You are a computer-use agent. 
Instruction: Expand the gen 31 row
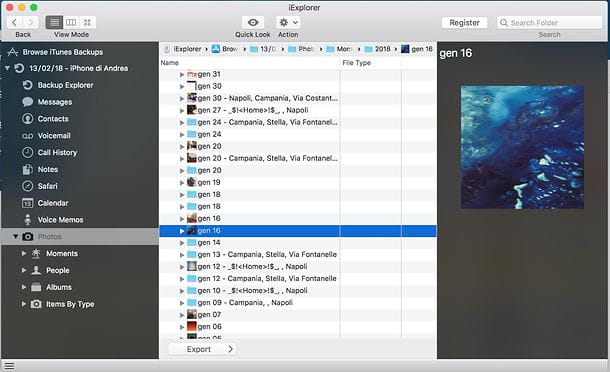182,74
